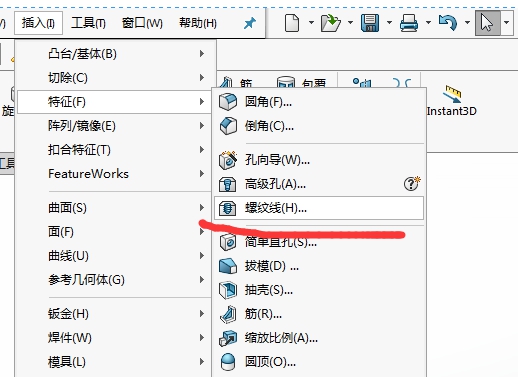
Task: Select 参考几何体(G) menu entry
Action: 114,280
